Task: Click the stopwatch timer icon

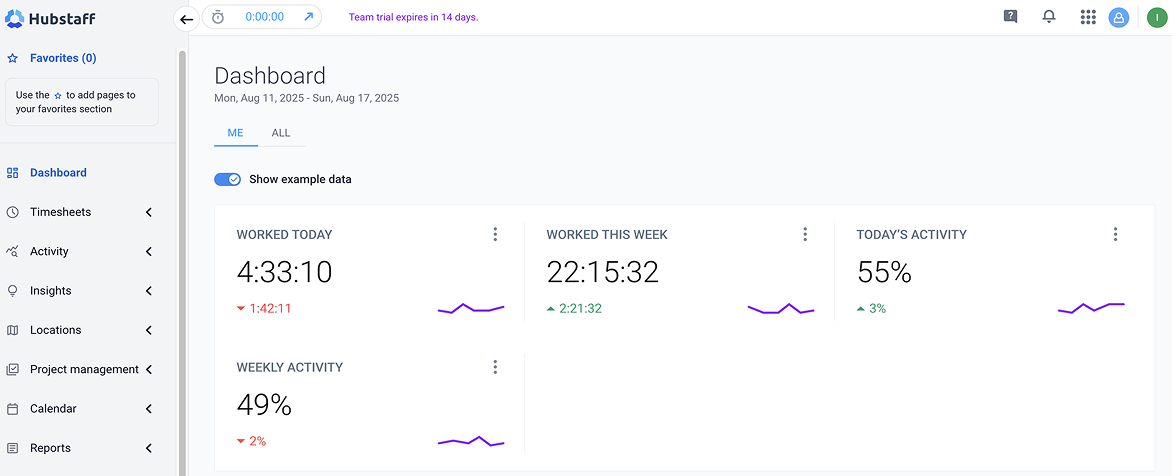Action: pos(218,17)
